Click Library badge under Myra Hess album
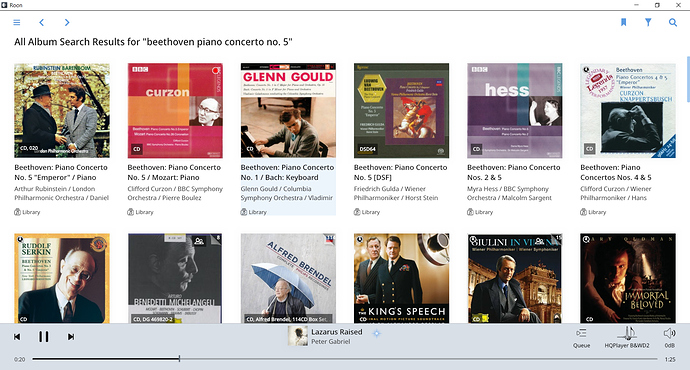The height and width of the screenshot is (370, 690). (480, 212)
